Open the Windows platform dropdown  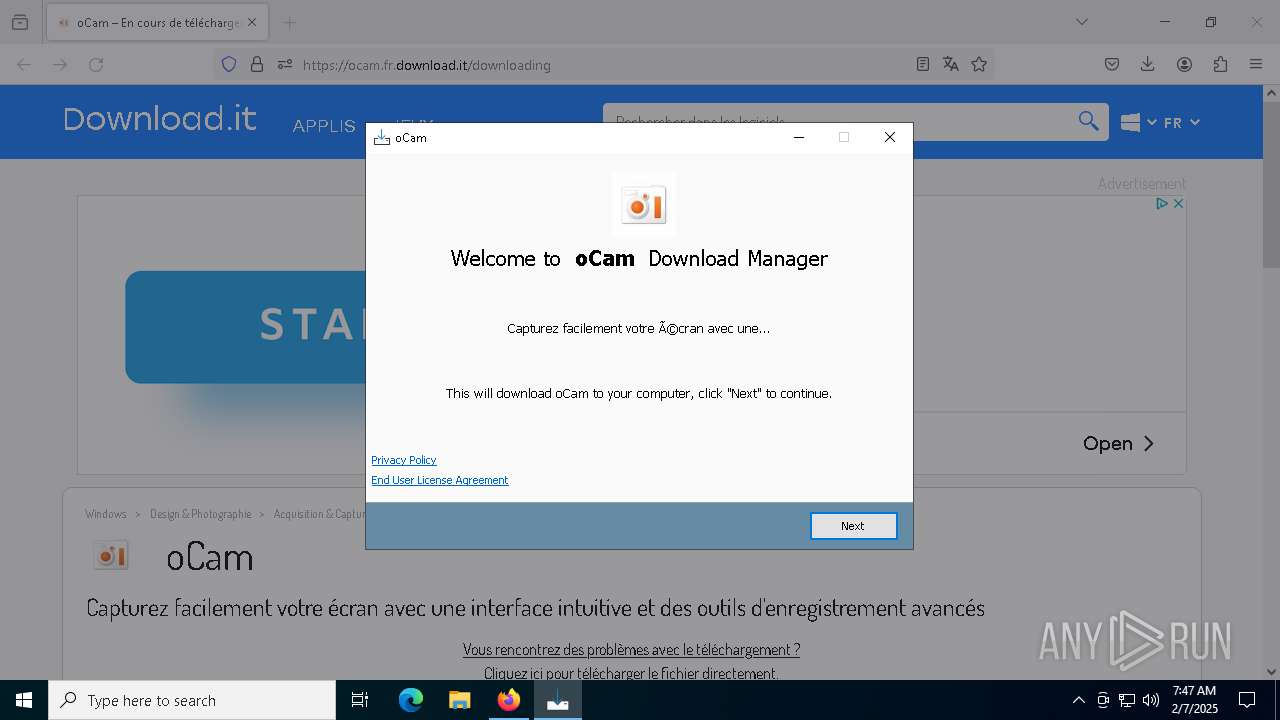point(1138,122)
